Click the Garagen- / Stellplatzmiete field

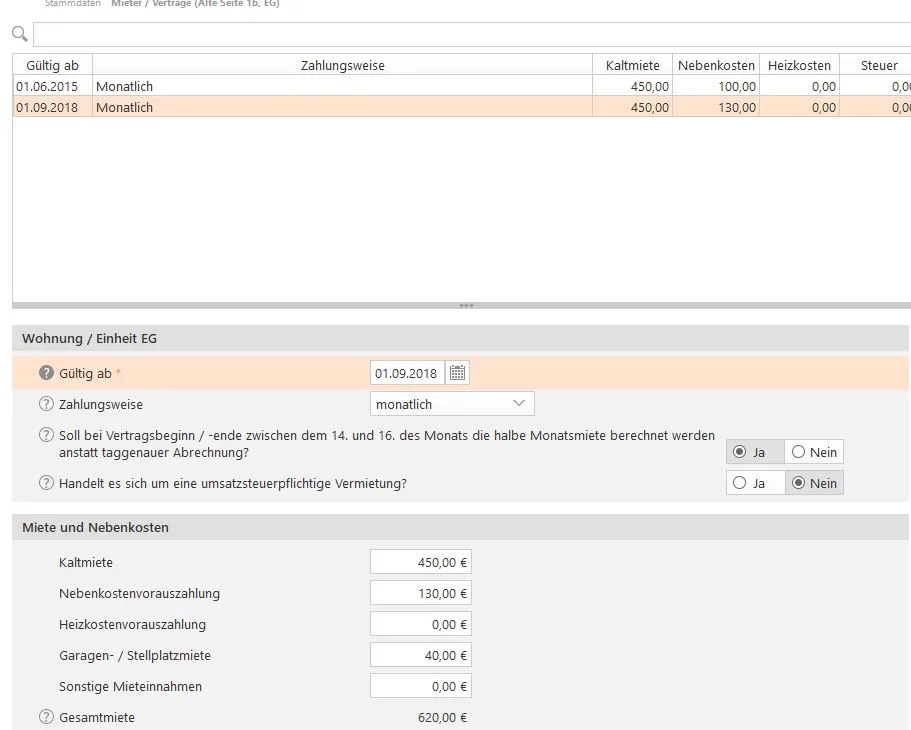420,655
